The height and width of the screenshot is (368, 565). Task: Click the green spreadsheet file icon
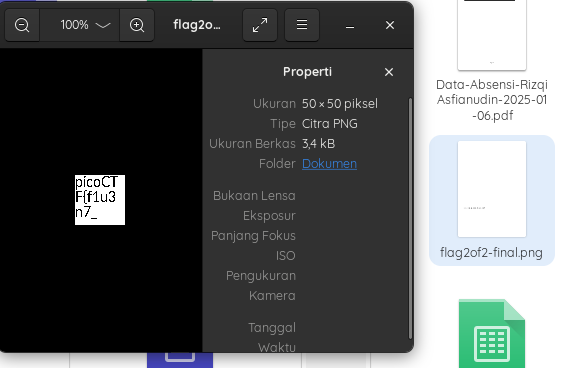coord(492,333)
